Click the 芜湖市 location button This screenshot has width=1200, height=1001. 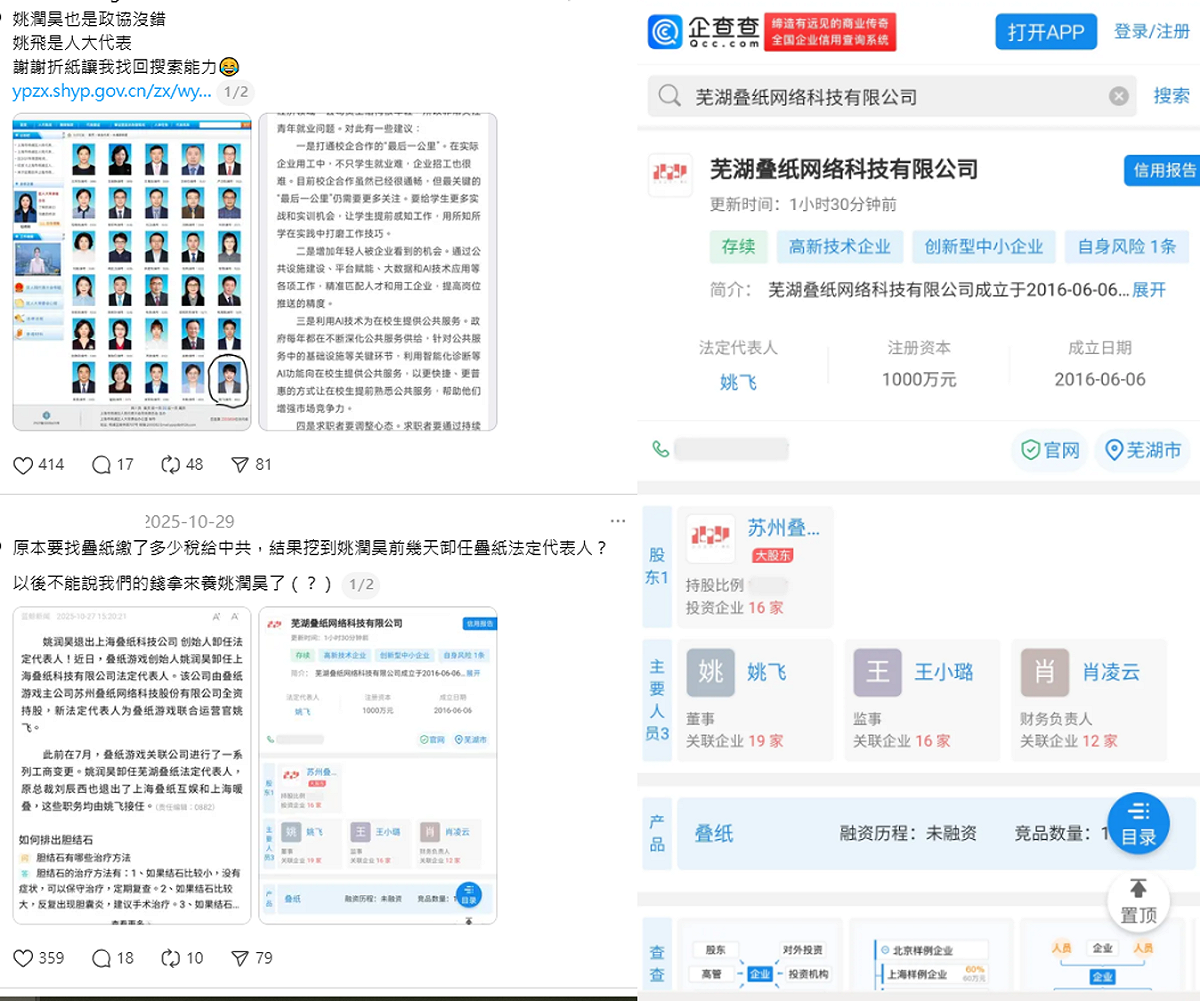(x=1142, y=450)
